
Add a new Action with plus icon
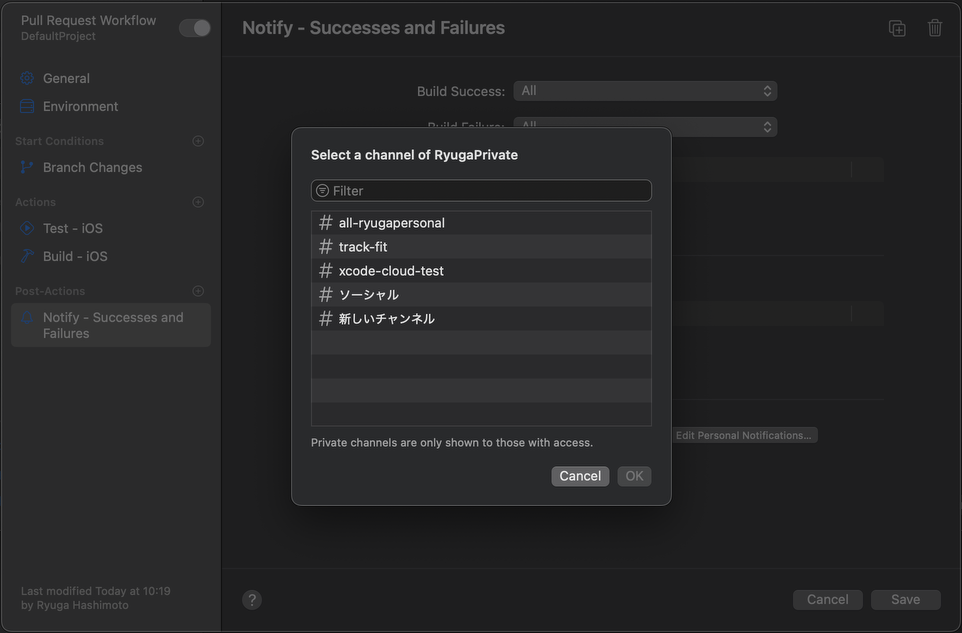(x=198, y=202)
